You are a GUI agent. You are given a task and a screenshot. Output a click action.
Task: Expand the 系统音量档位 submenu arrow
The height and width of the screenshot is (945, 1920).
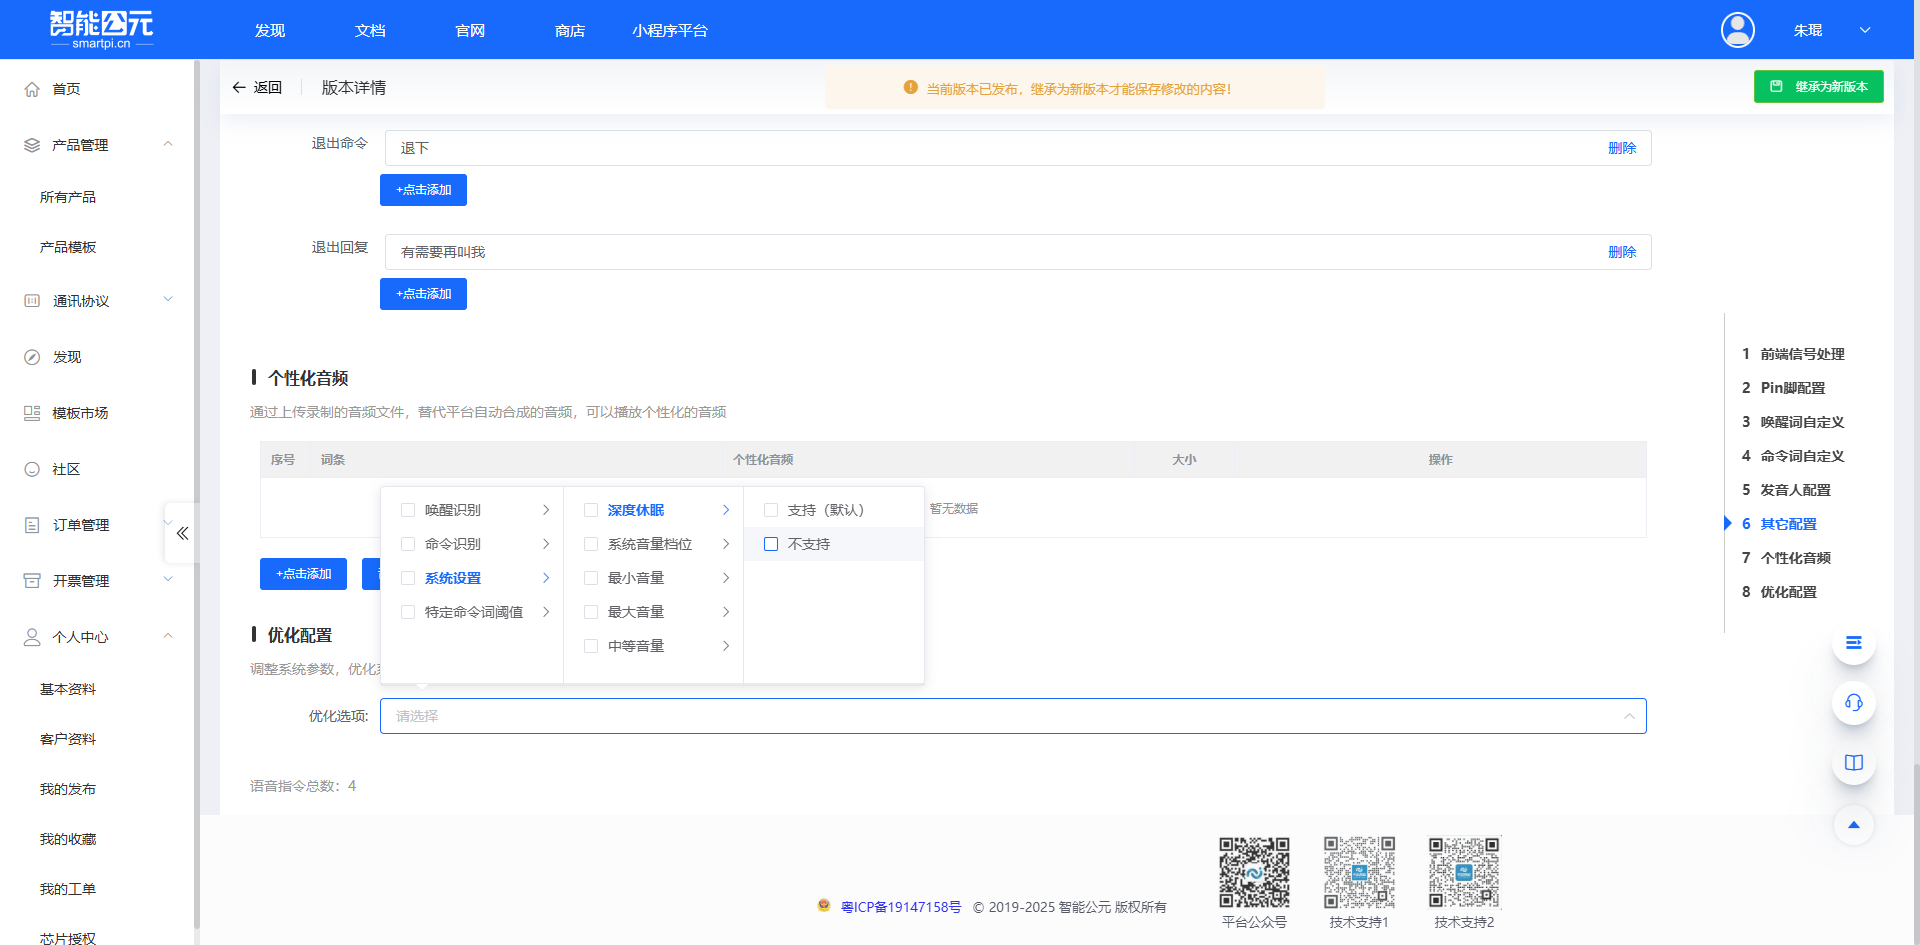point(726,544)
